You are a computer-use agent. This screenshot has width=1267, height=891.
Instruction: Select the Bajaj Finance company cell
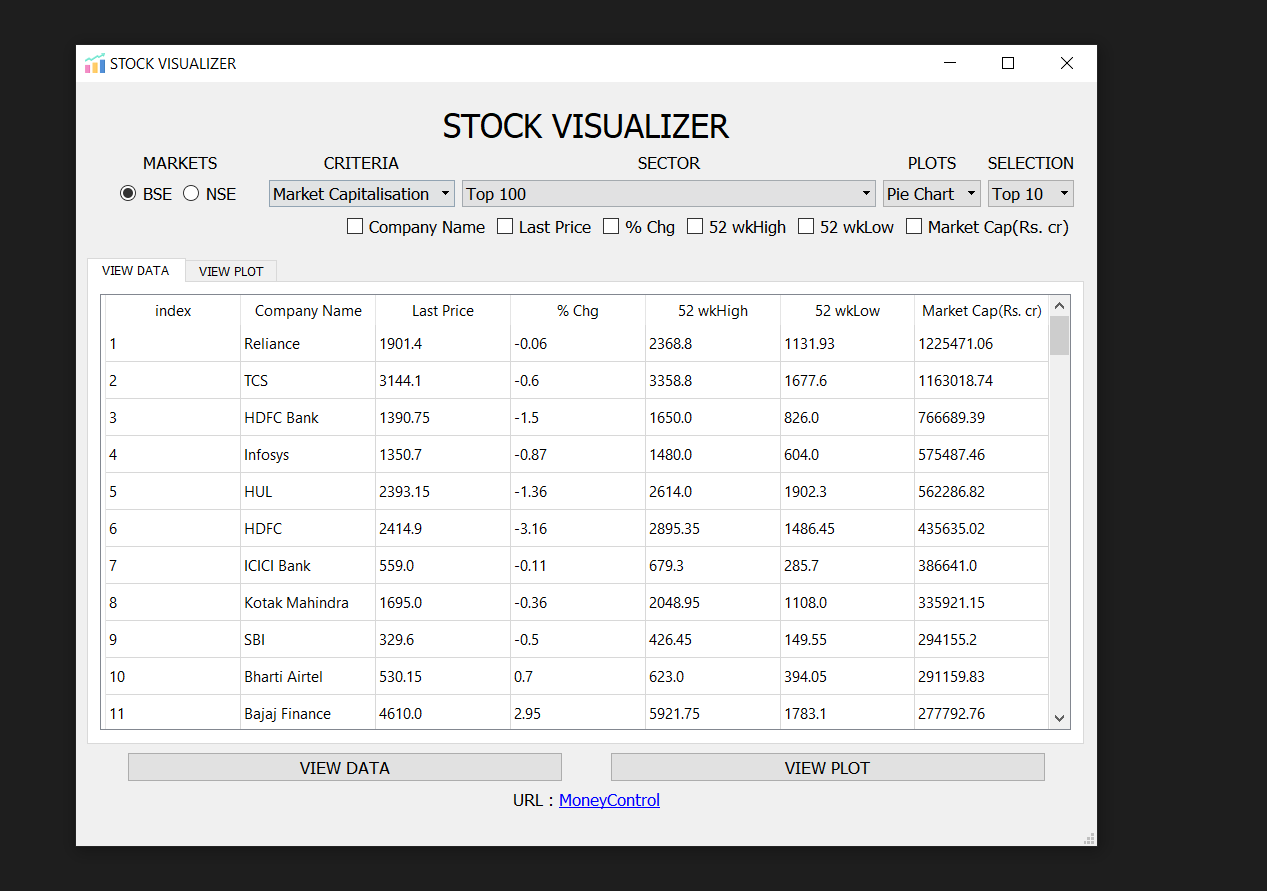pyautogui.click(x=308, y=714)
